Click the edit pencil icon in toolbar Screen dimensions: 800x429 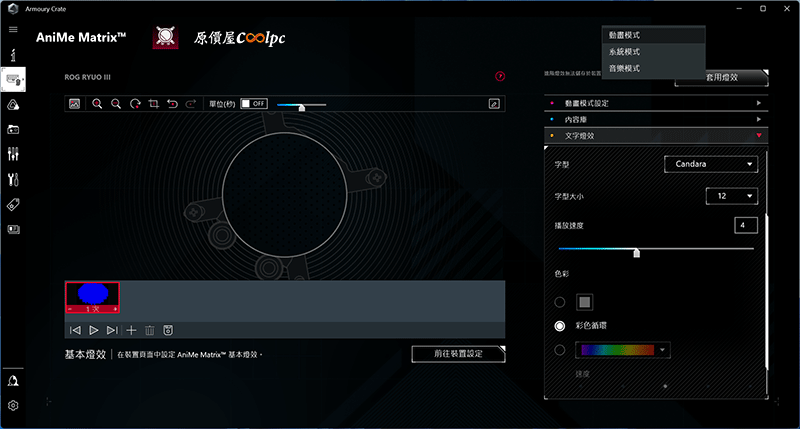pos(494,104)
